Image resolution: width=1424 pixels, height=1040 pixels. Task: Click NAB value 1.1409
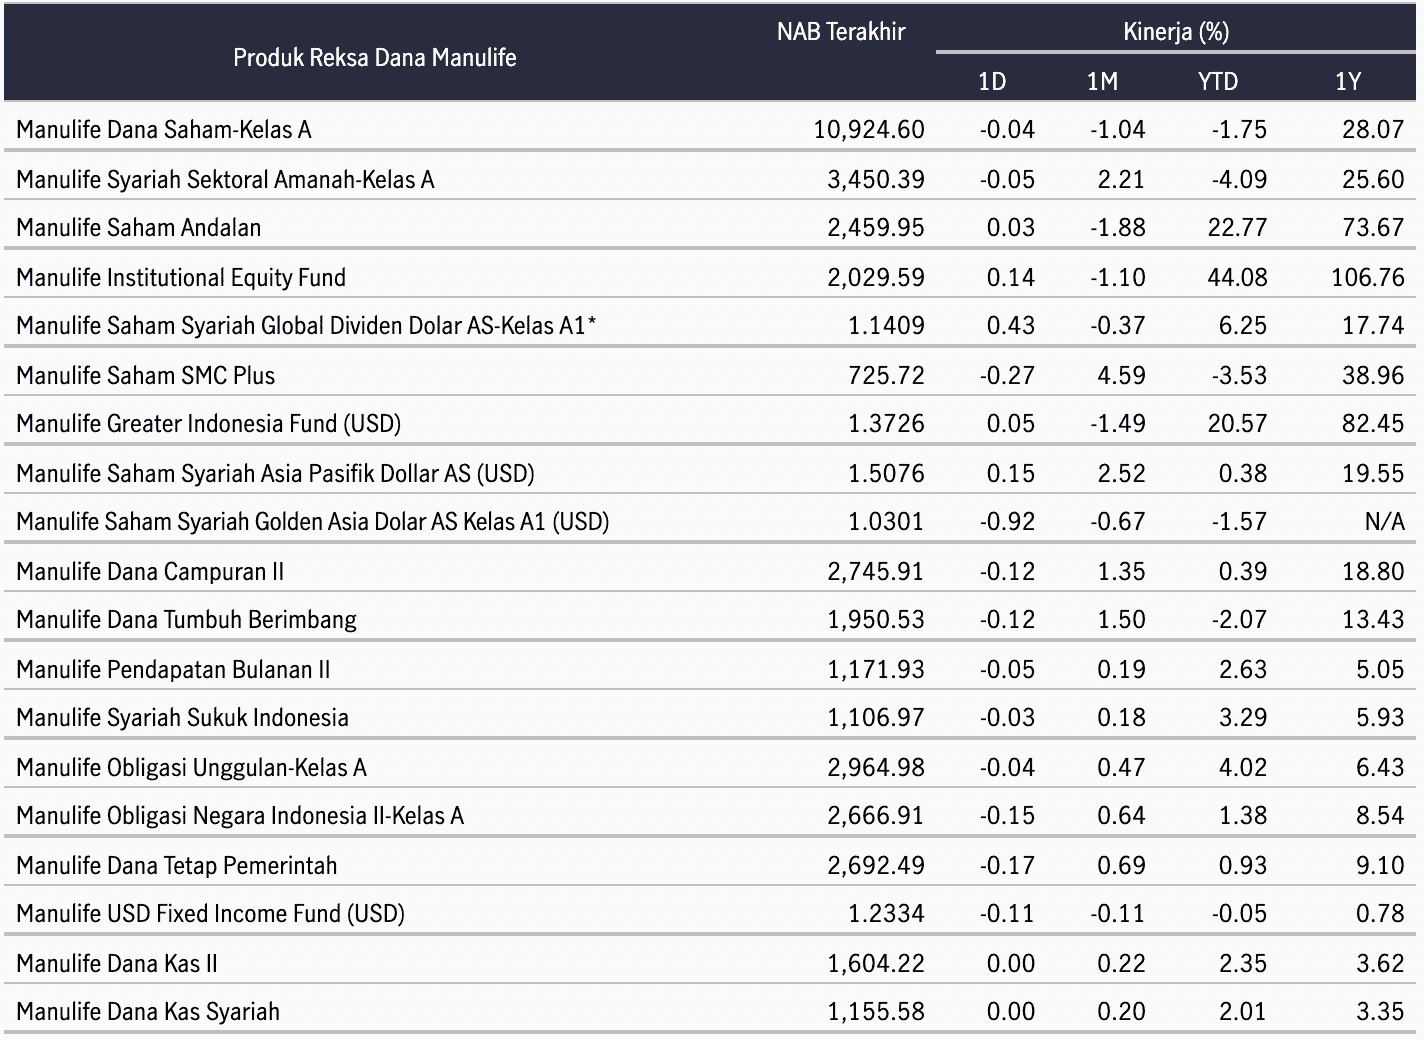886,325
